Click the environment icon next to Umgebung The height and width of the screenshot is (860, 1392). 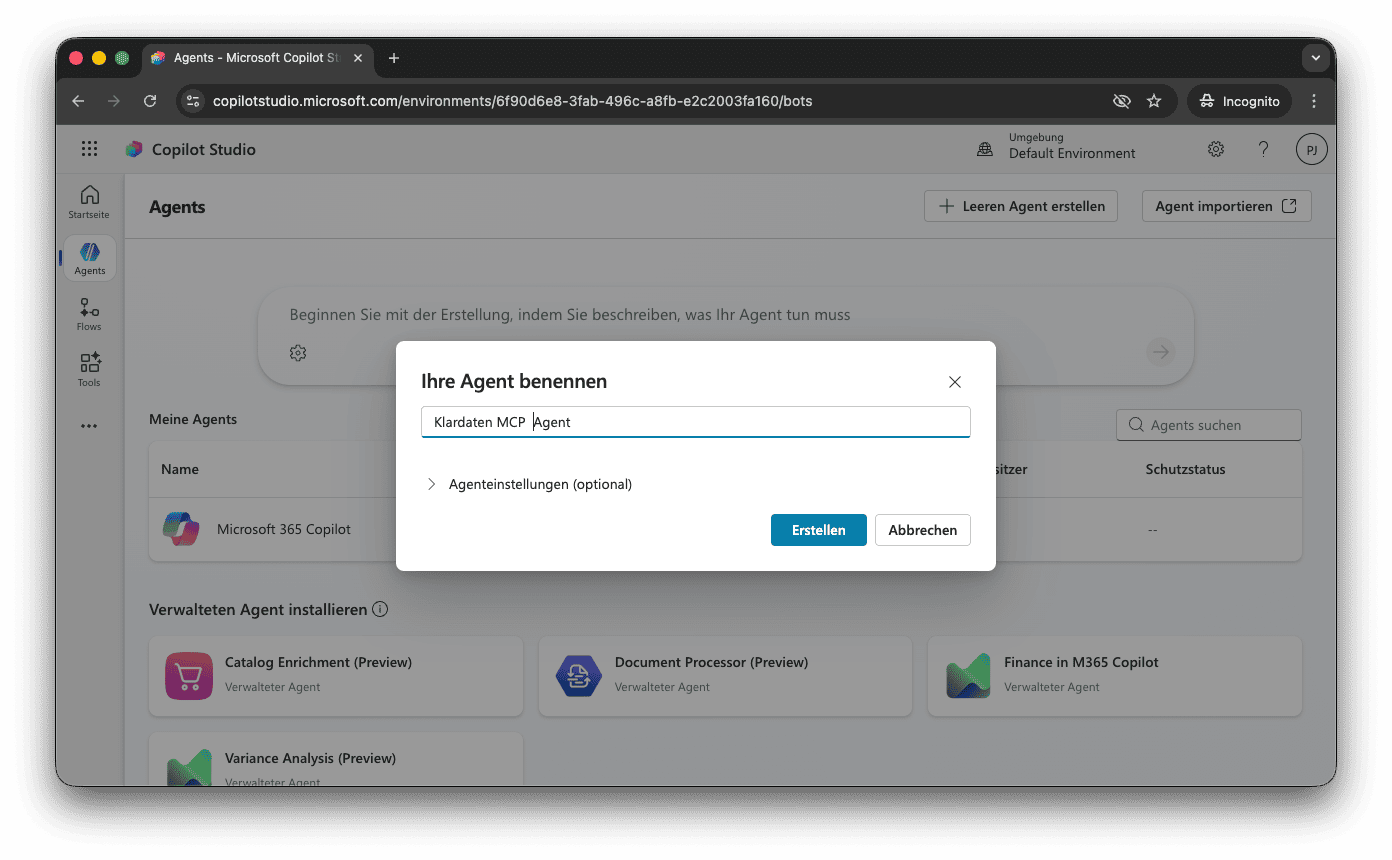[x=985, y=149]
